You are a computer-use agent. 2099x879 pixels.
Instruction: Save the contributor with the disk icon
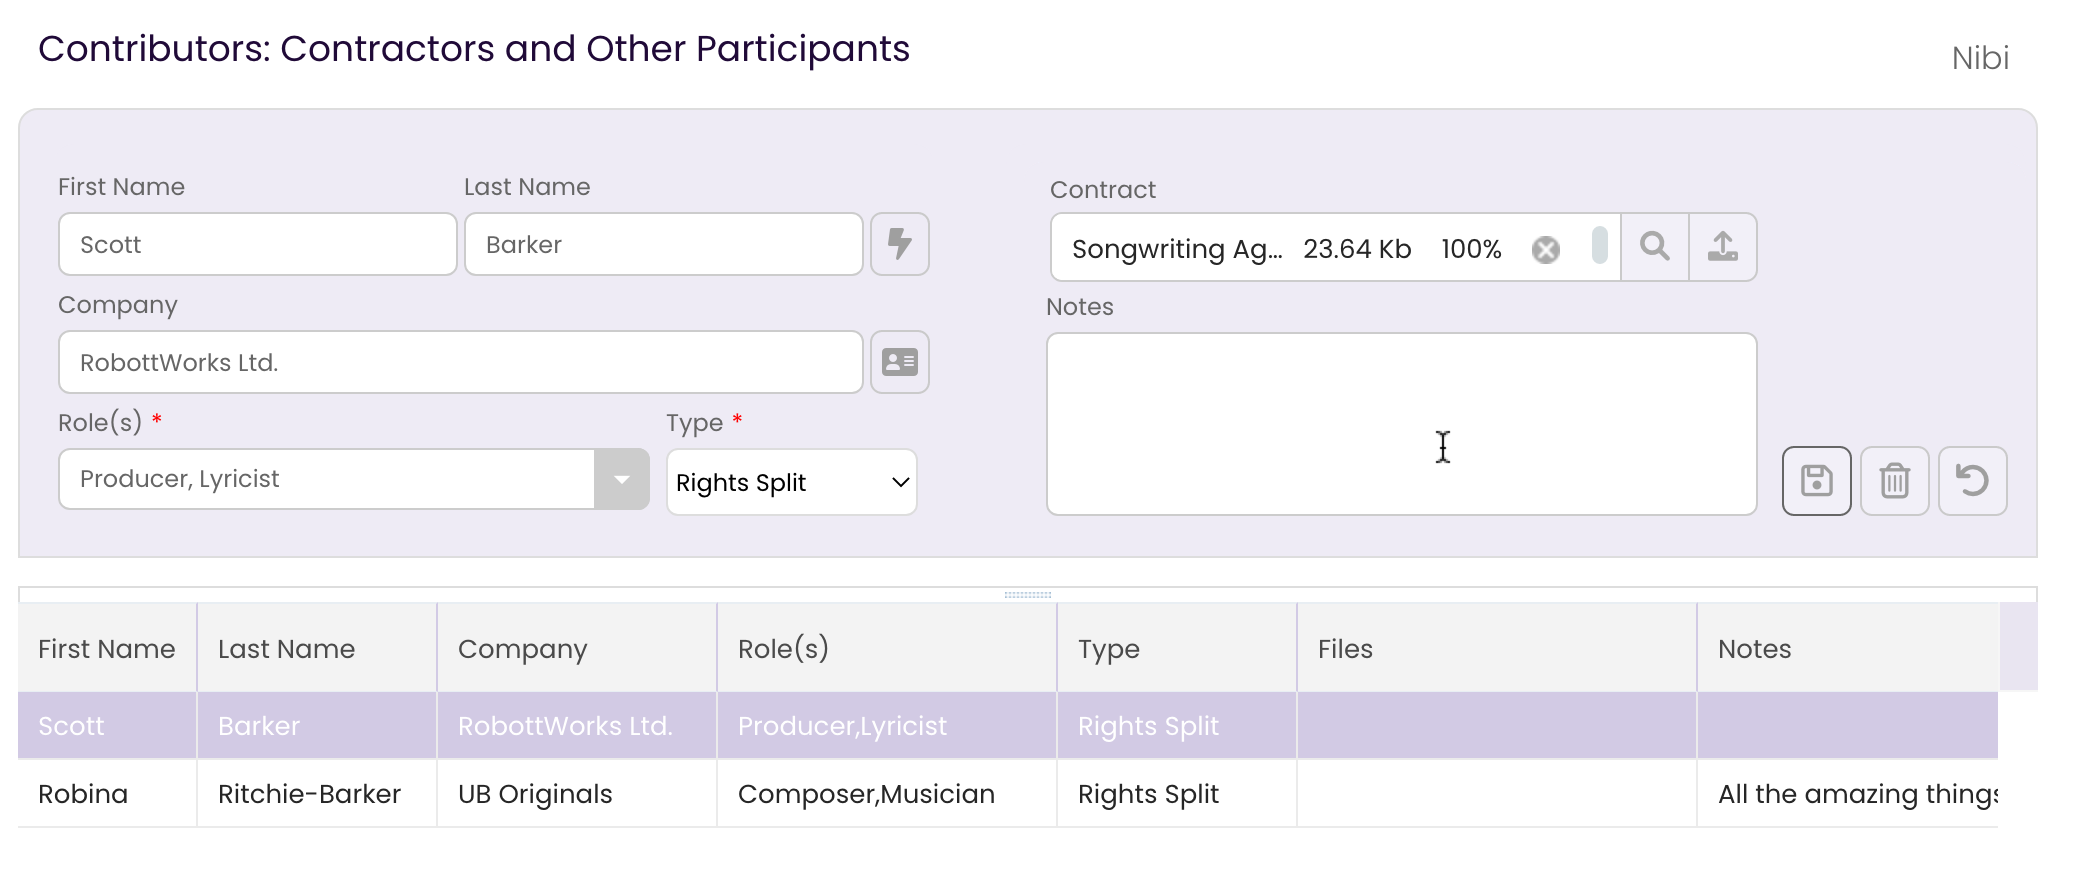coord(1816,481)
